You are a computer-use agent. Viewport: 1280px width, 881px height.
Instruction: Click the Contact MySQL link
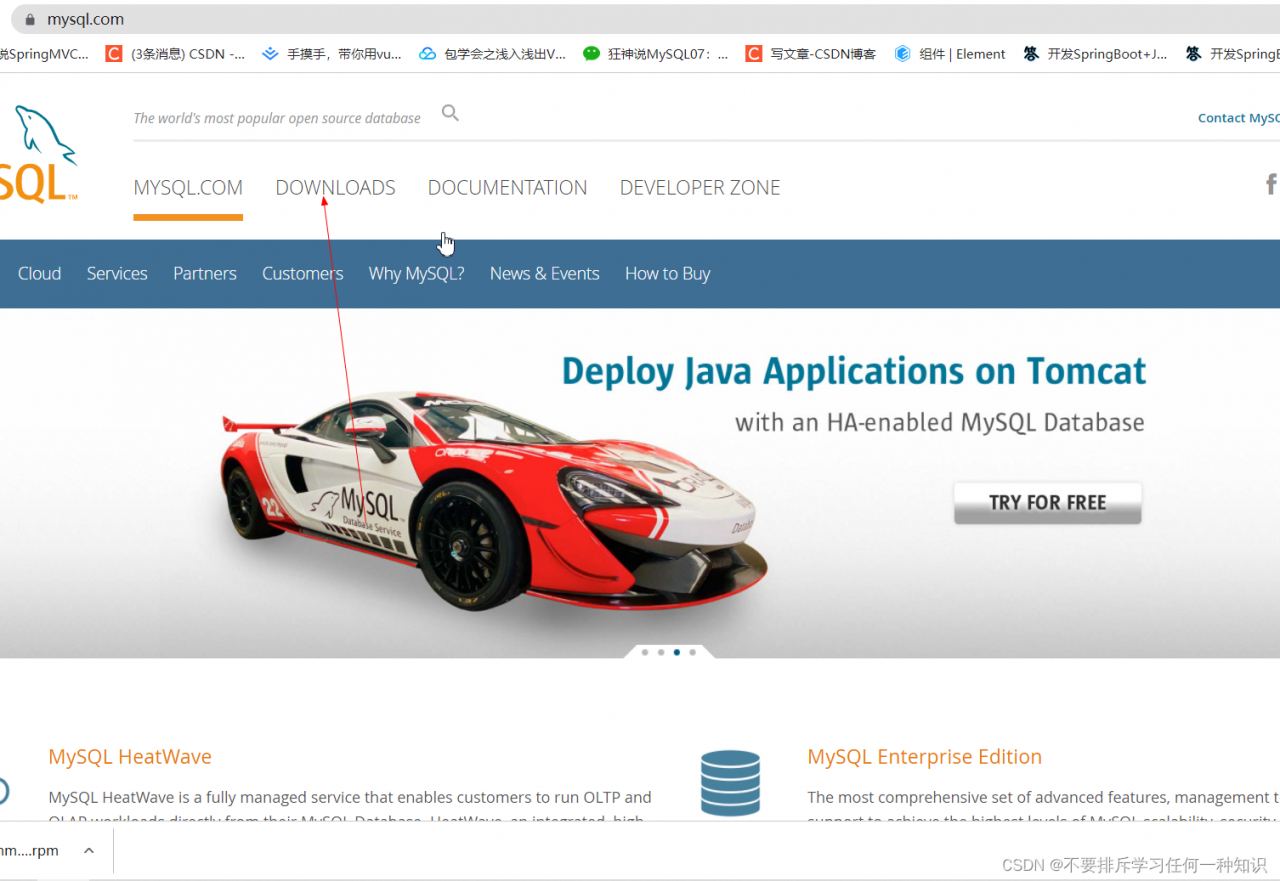coord(1239,118)
